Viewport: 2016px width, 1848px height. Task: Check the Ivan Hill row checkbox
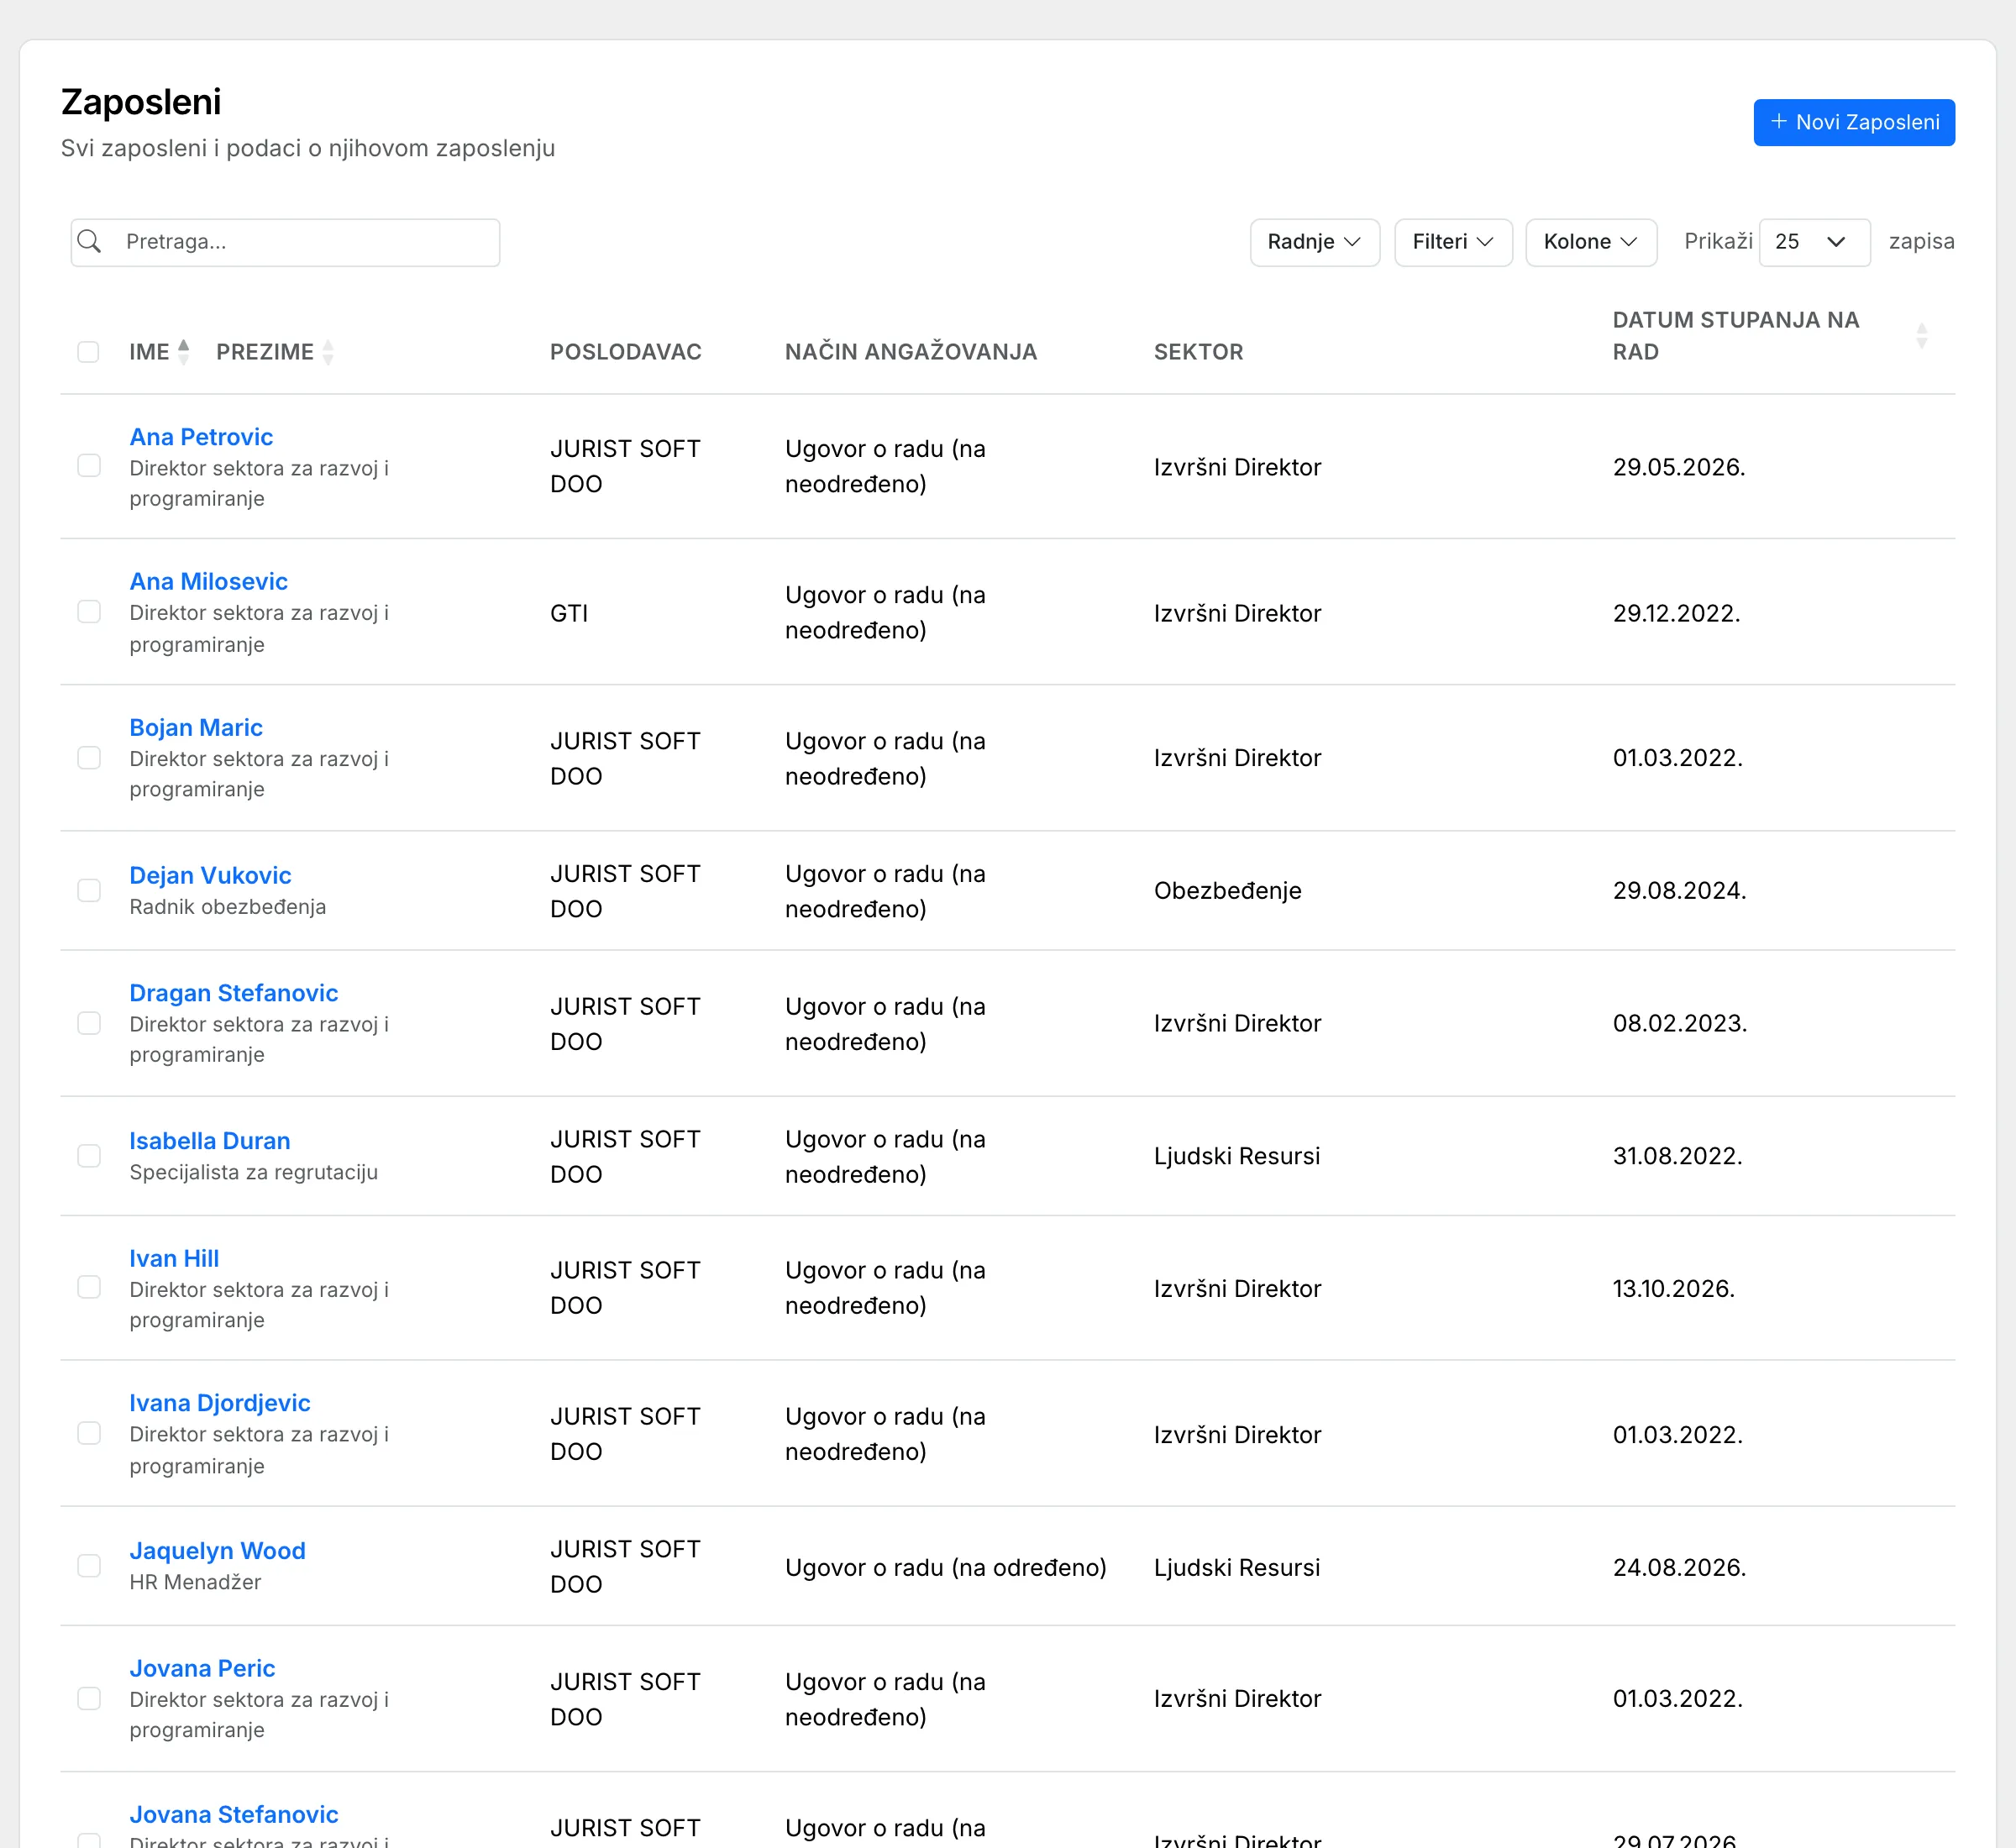tap(89, 1287)
